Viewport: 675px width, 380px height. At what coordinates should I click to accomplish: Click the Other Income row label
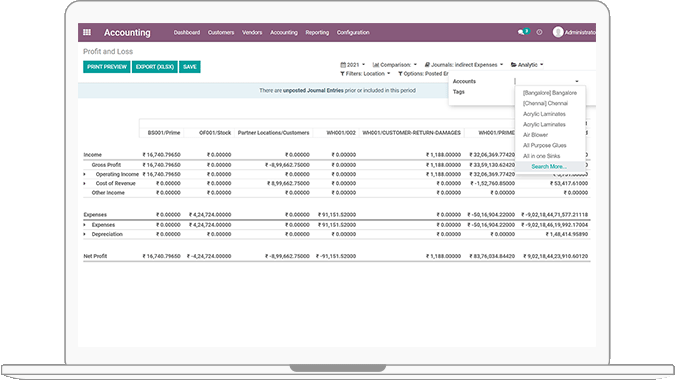click(x=108, y=193)
